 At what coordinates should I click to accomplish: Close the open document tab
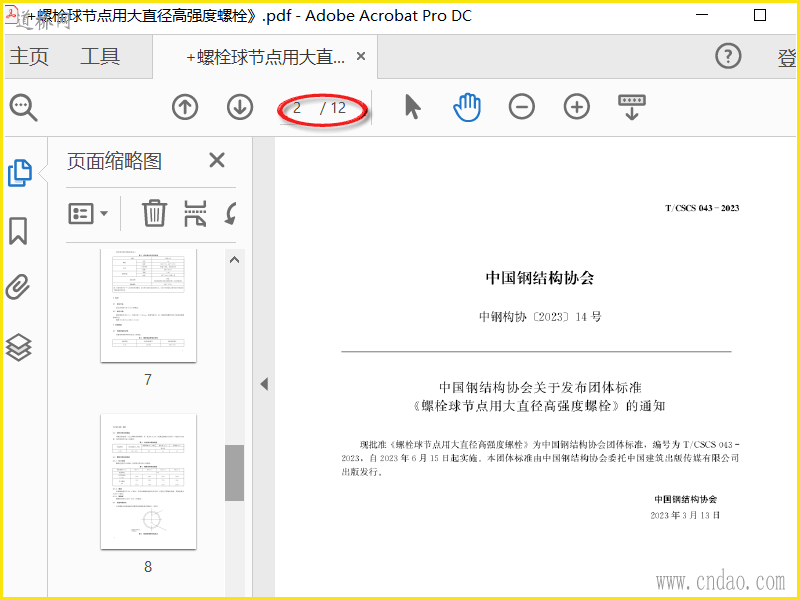361,56
